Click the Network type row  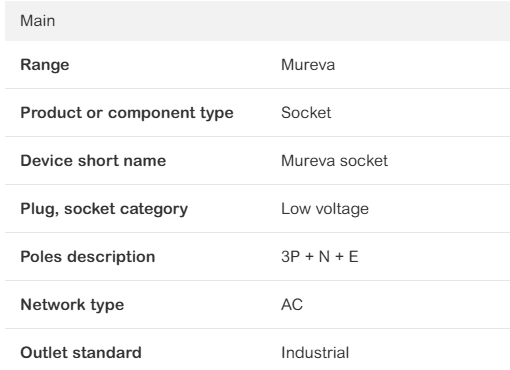click(x=257, y=305)
